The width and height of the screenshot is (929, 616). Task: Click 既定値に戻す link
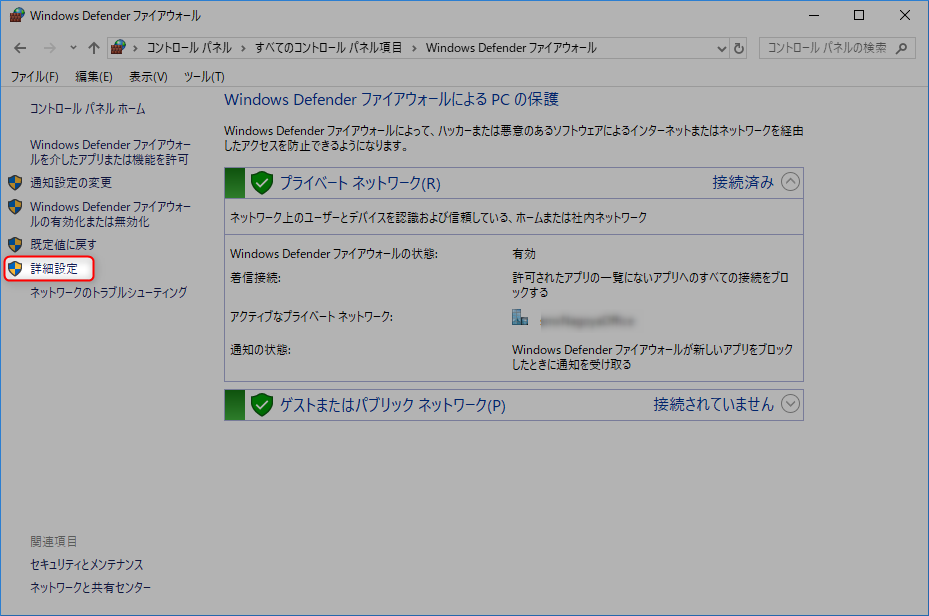pyautogui.click(x=63, y=245)
